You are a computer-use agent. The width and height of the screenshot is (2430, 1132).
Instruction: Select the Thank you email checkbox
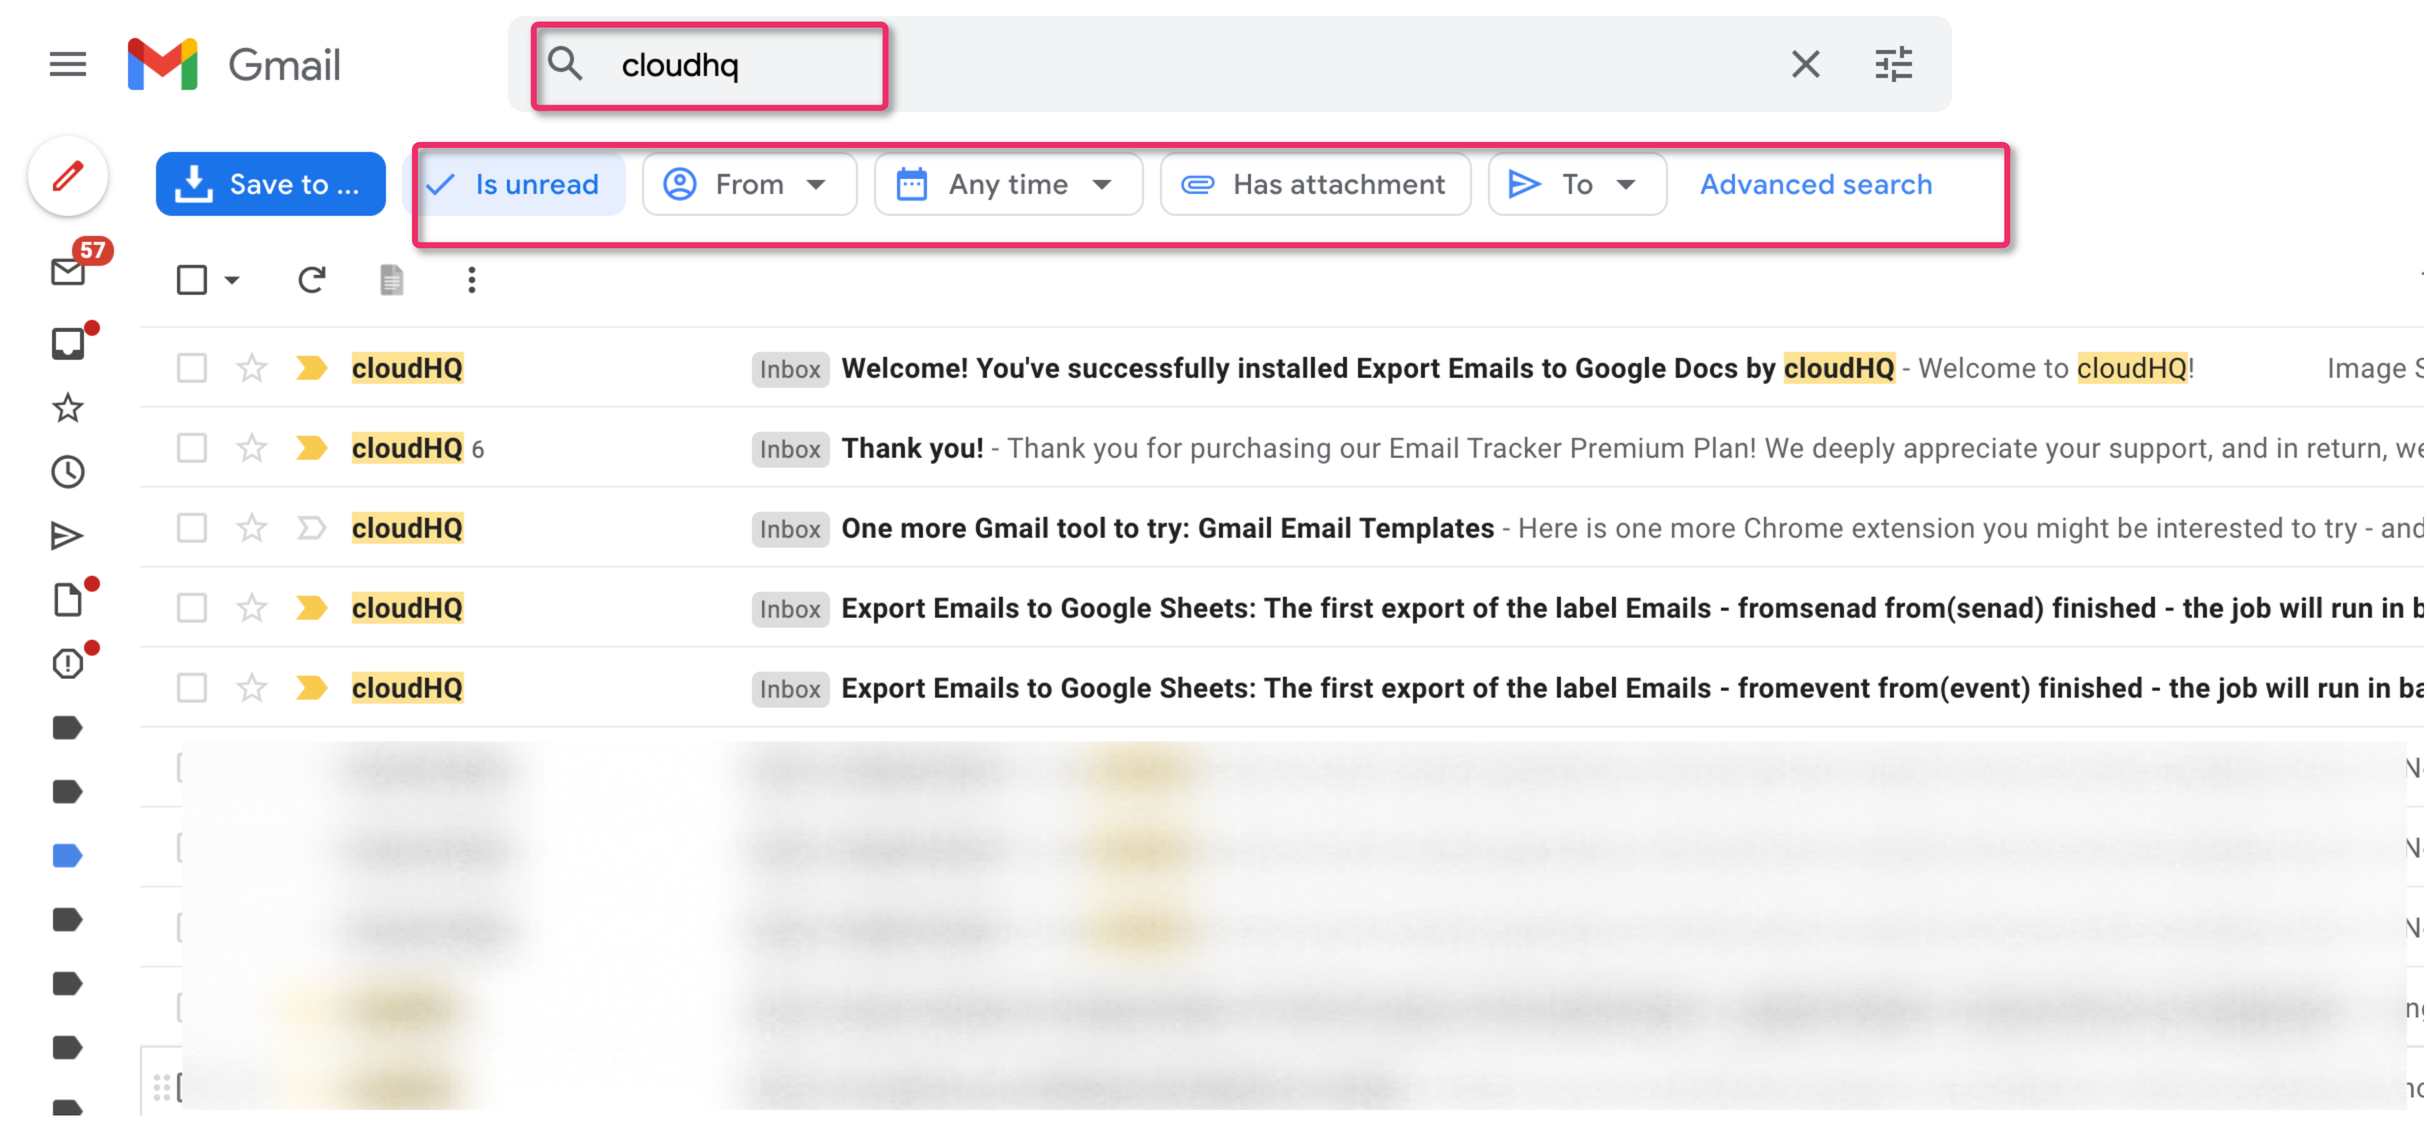192,448
